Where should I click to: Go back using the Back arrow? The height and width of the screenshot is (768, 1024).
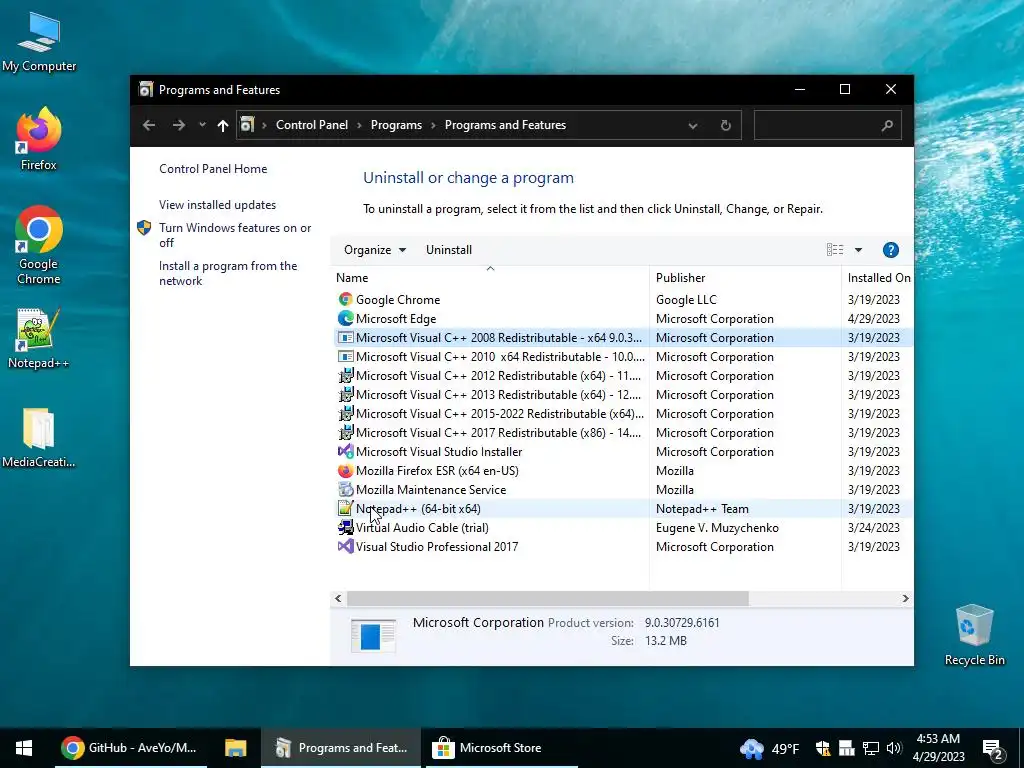click(x=149, y=125)
